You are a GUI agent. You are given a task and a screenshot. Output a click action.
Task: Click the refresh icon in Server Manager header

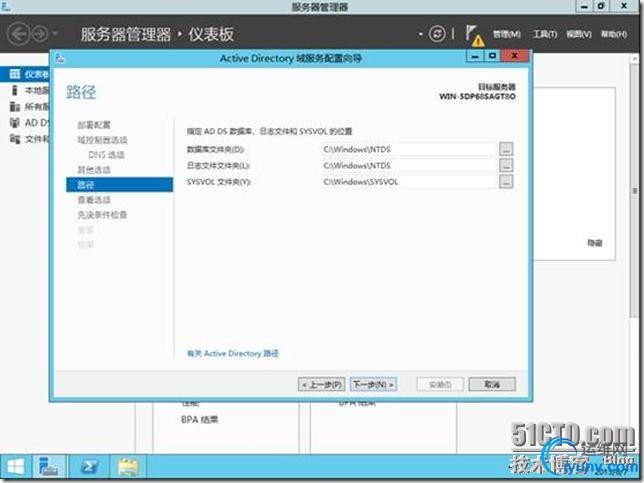pos(437,34)
